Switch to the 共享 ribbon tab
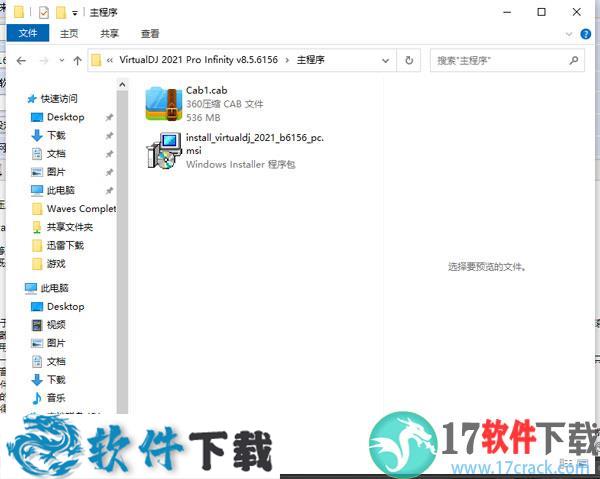 coord(109,34)
